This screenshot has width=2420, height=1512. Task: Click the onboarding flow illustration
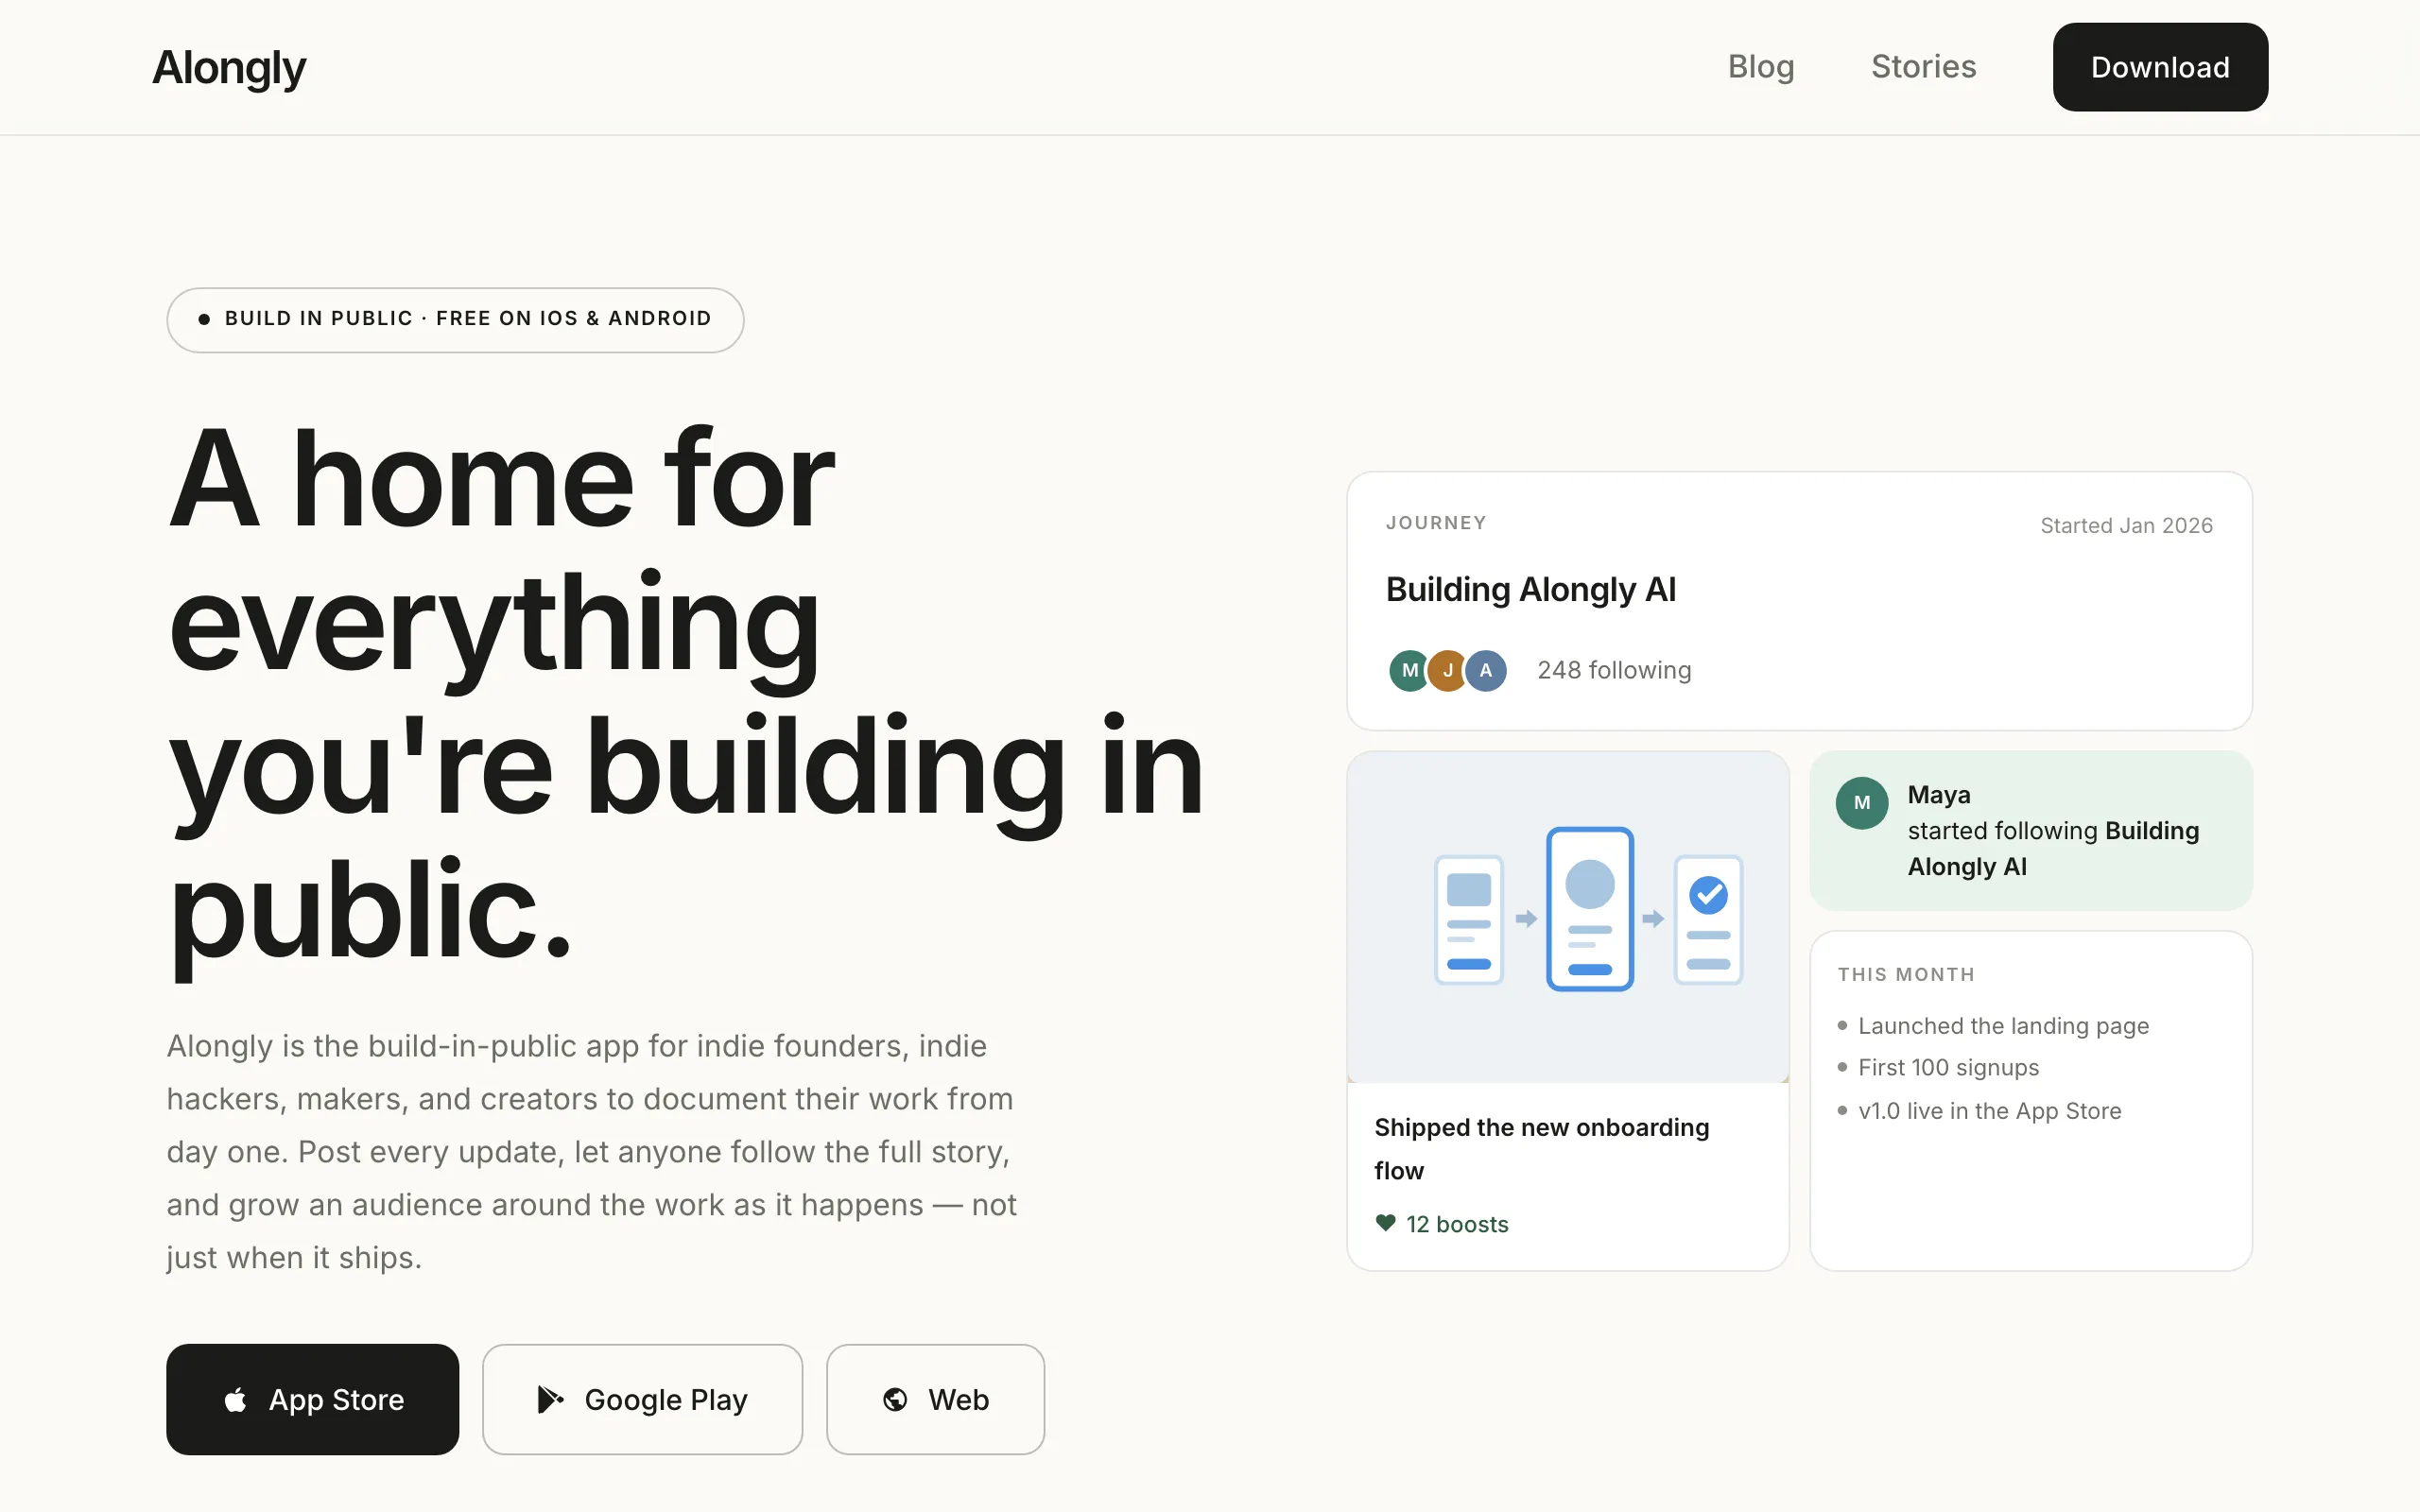pos(1568,917)
